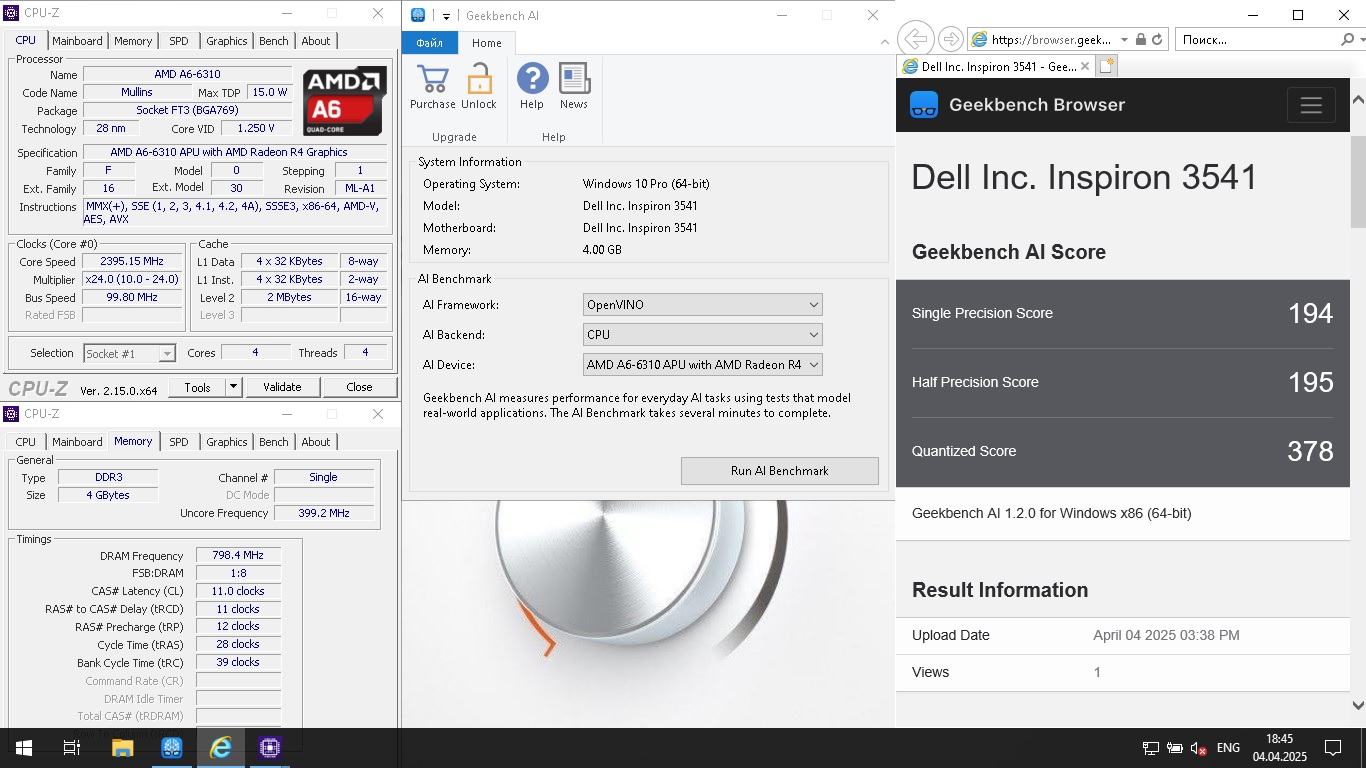Select Memory tab in upper CPU-Z window
The height and width of the screenshot is (768, 1366).
tap(133, 41)
